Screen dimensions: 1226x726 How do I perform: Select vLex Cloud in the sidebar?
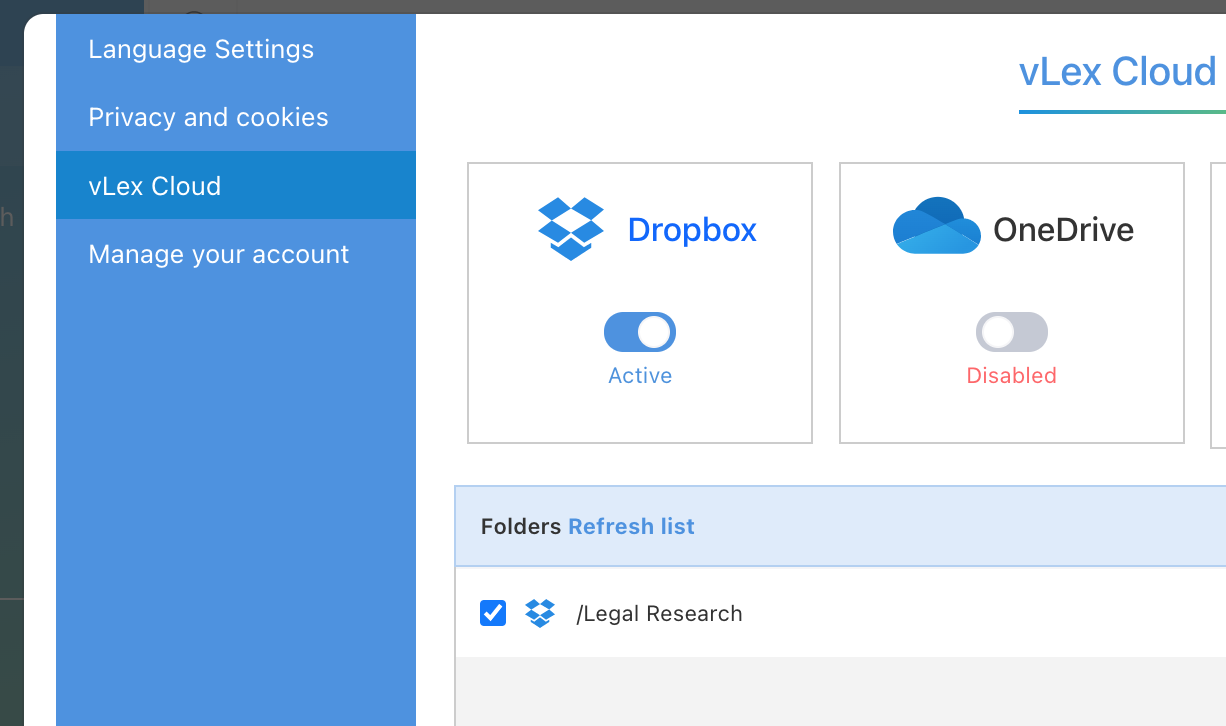tap(236, 185)
